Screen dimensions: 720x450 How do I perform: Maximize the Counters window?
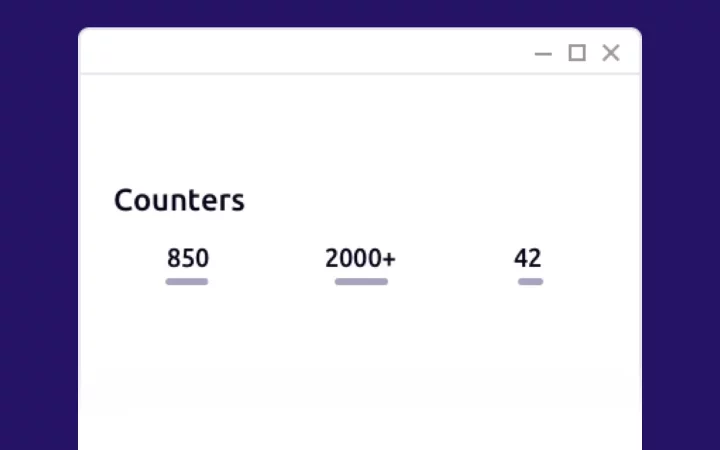[577, 53]
